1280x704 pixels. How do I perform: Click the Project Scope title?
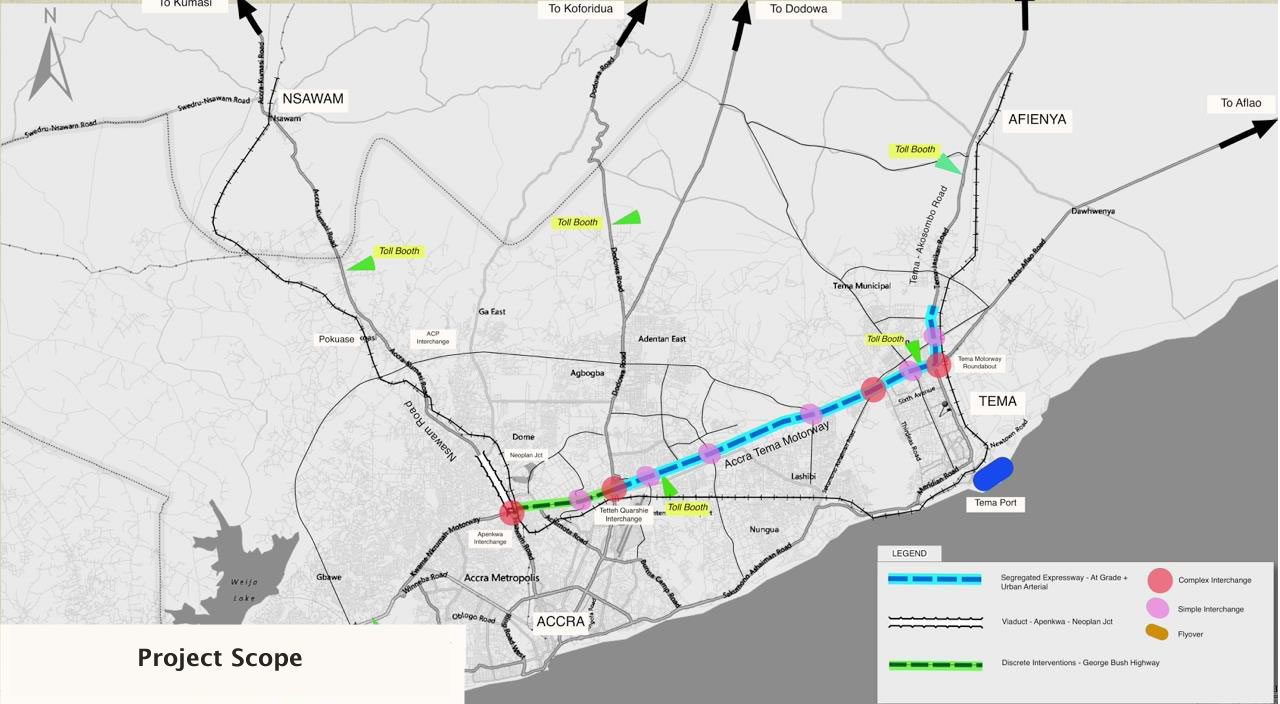[x=220, y=658]
